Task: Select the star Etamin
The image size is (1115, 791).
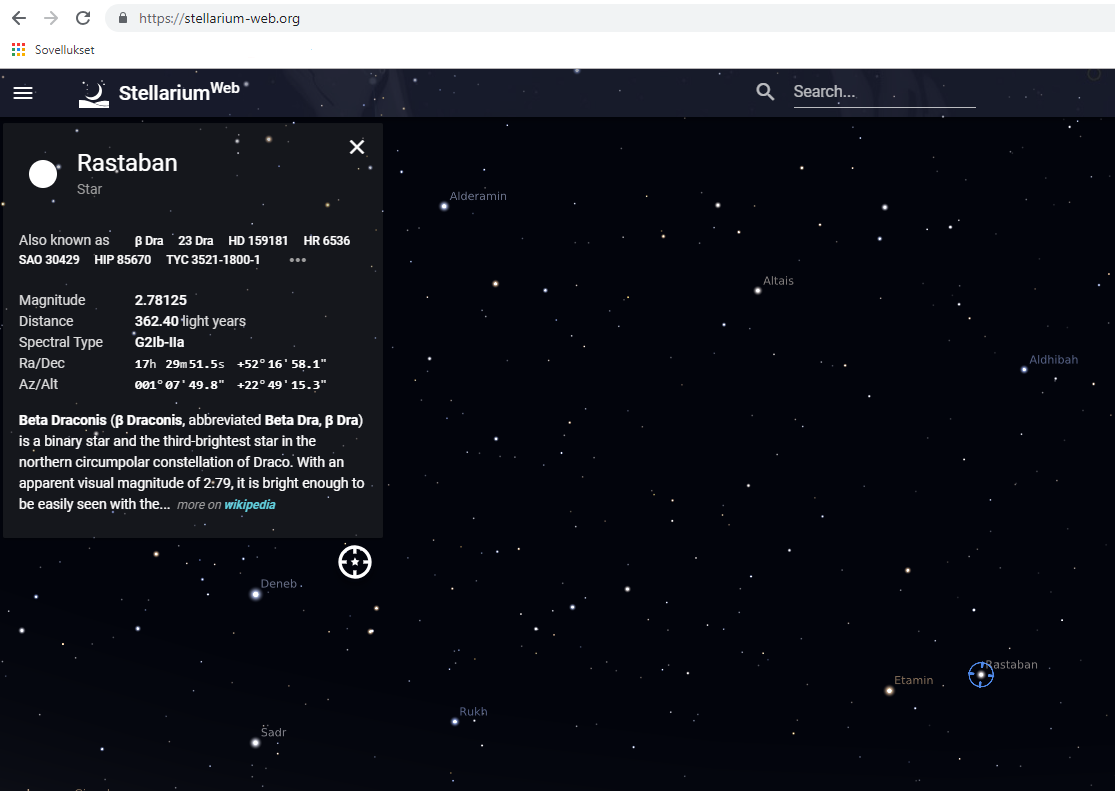Action: (889, 690)
